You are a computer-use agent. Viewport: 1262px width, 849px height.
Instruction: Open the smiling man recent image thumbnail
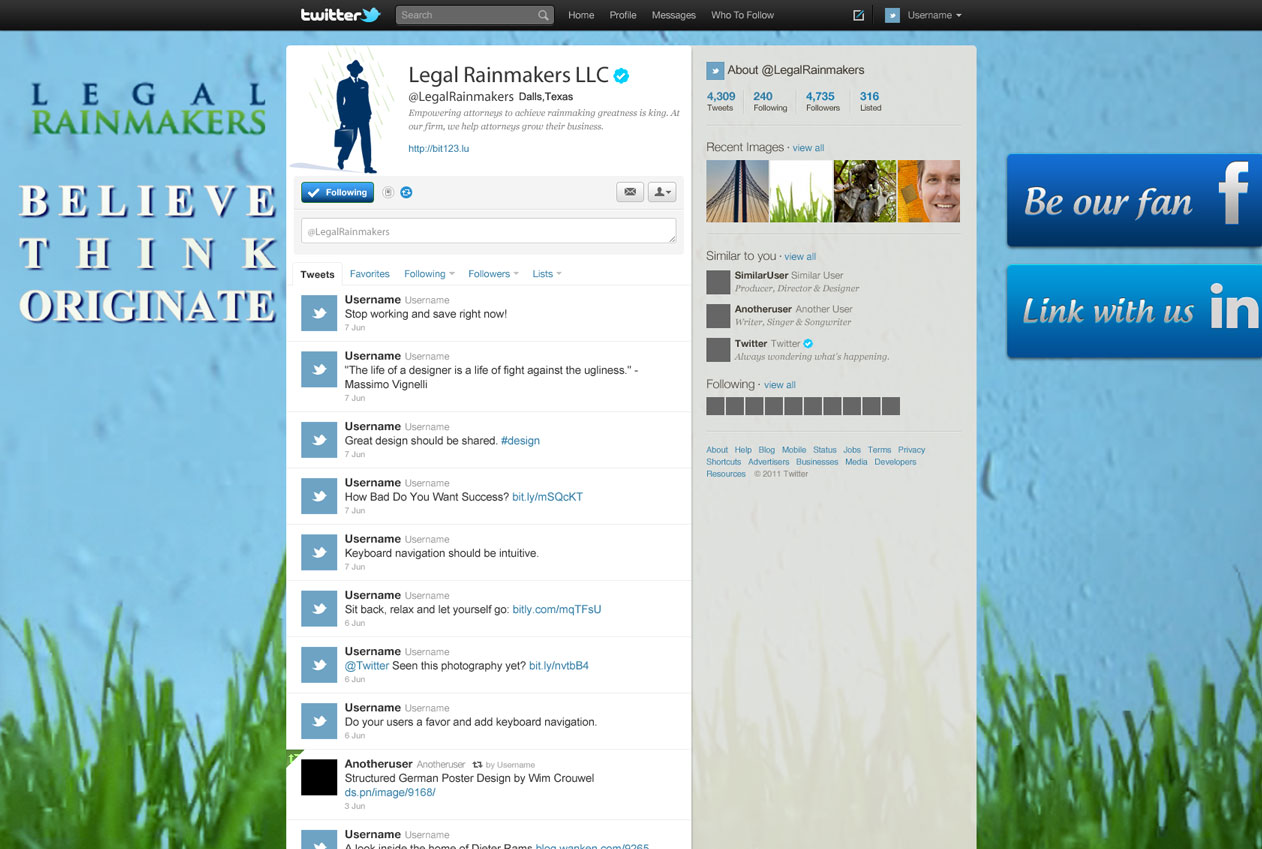[x=928, y=191]
